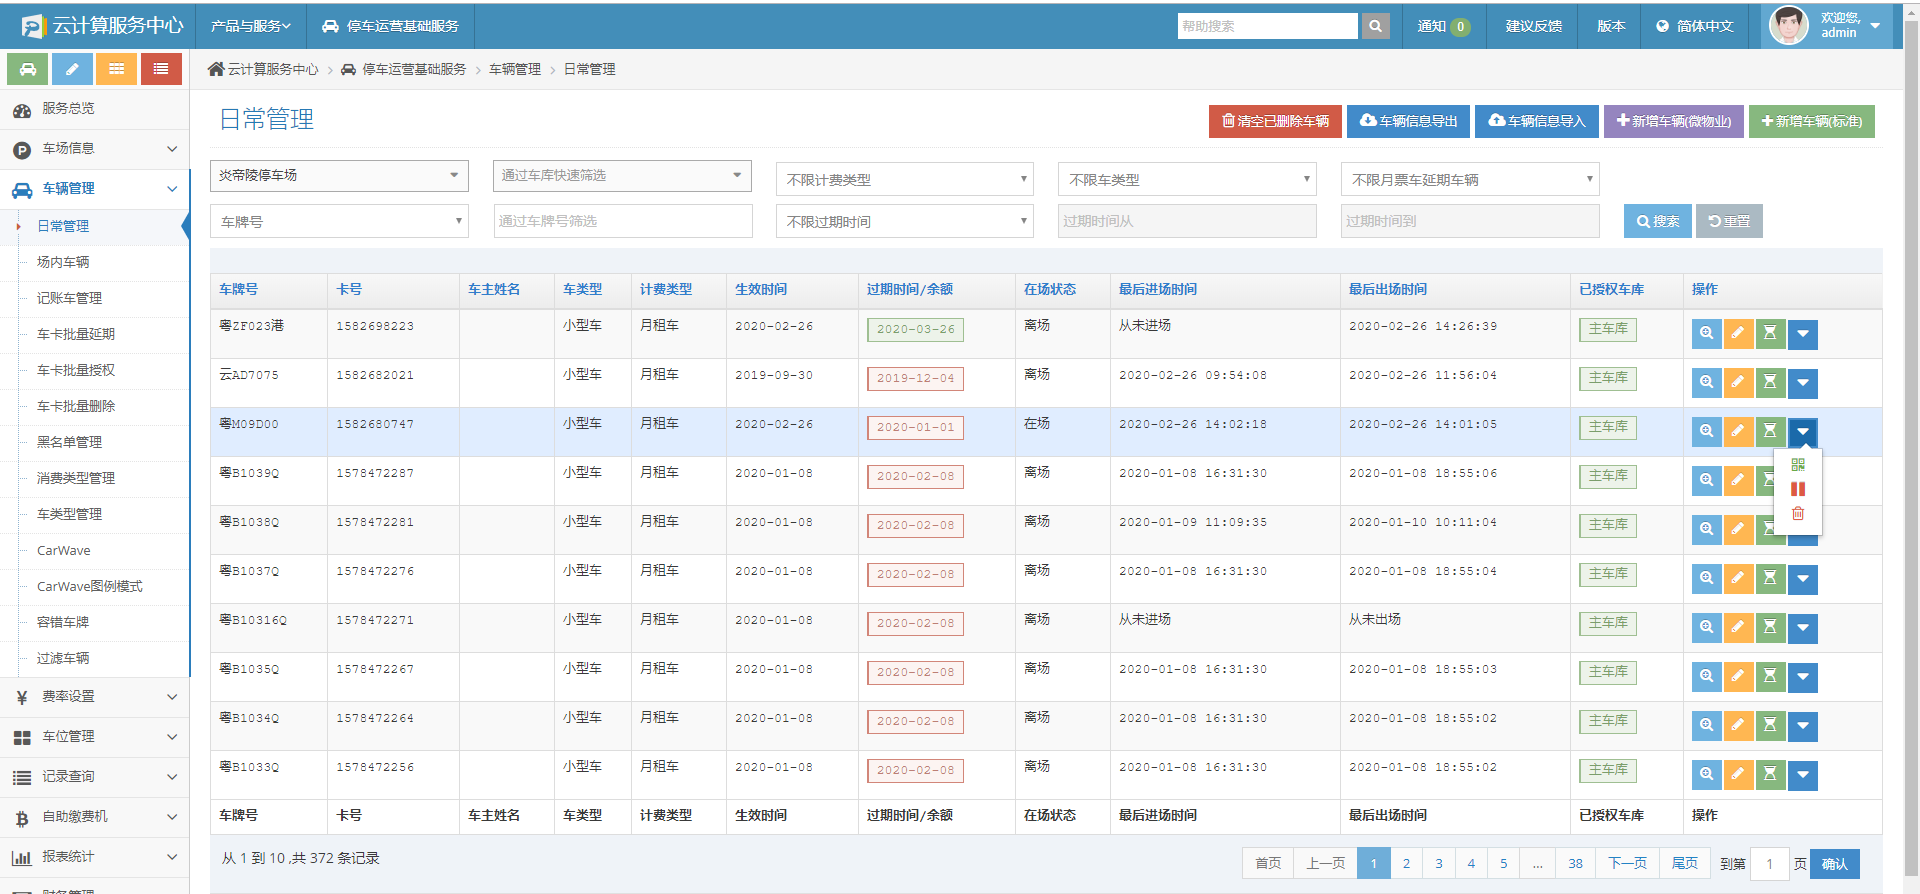Click the 清空已删除车辆 button
Viewport: 1920px width, 894px height.
click(1275, 121)
